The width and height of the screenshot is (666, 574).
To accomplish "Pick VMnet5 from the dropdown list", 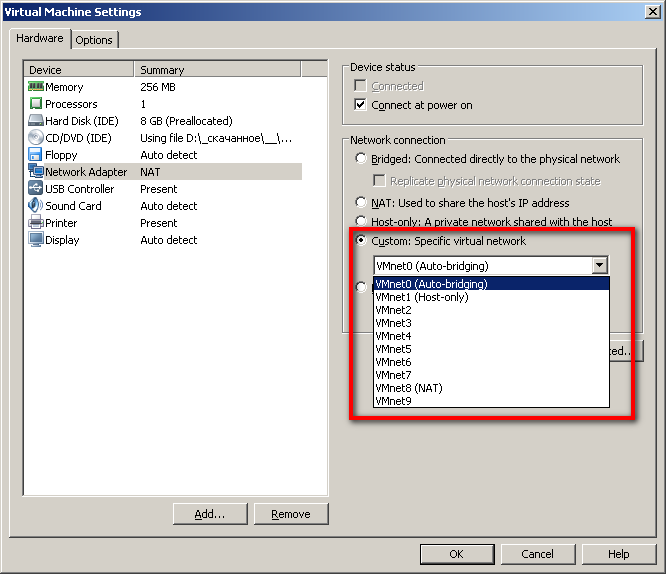I will pos(491,349).
